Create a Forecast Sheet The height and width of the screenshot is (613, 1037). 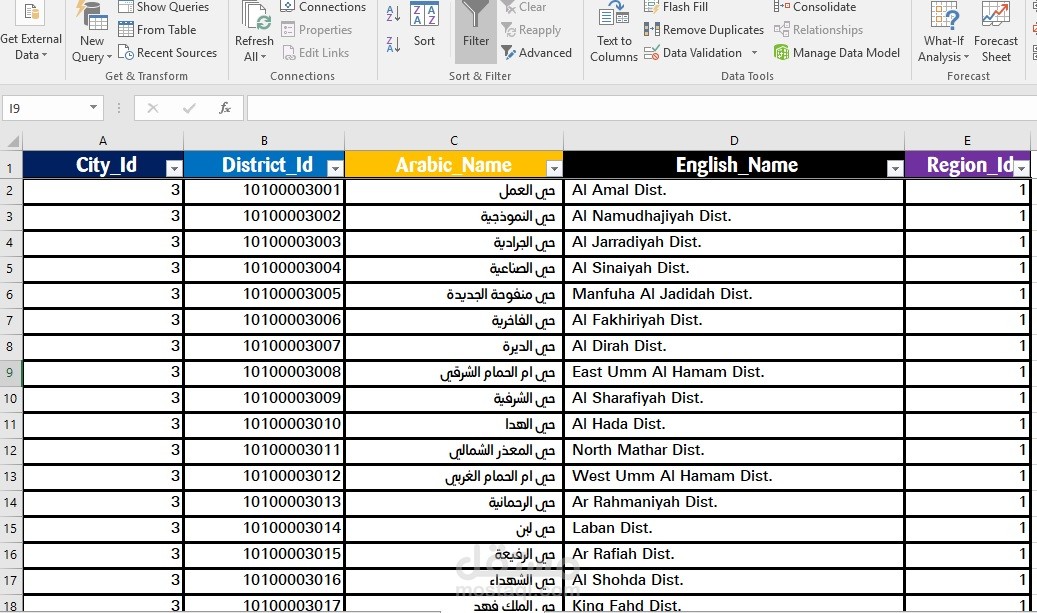pyautogui.click(x=995, y=32)
